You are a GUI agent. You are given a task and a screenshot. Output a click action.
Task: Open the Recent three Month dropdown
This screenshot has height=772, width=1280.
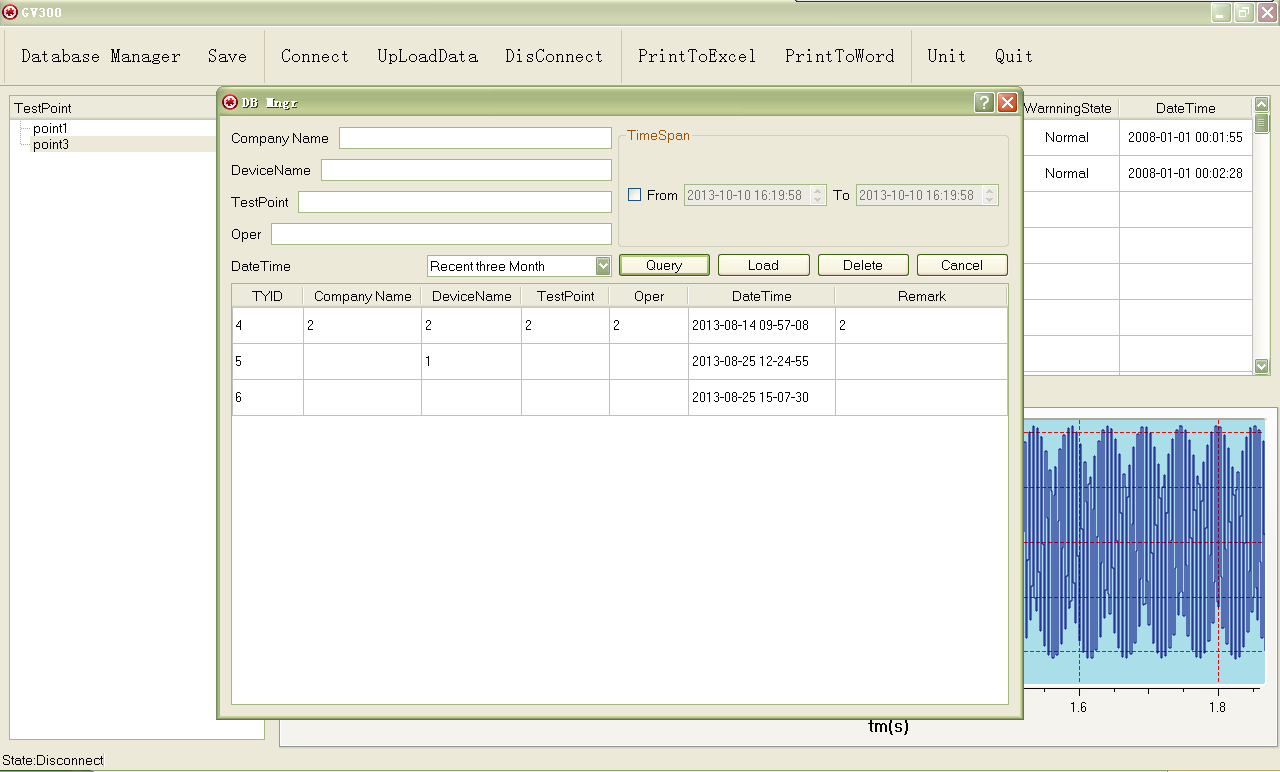(x=602, y=266)
